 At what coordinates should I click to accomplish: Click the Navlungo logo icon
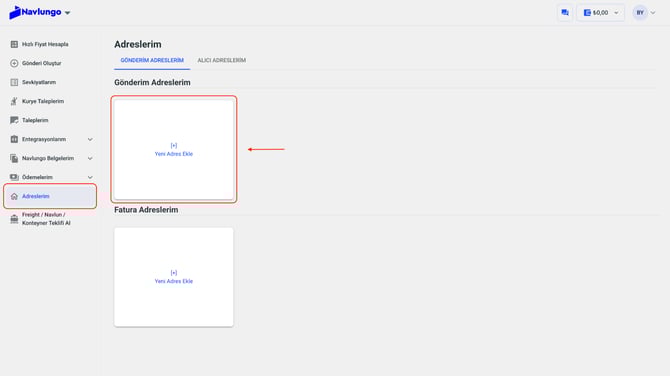15,12
